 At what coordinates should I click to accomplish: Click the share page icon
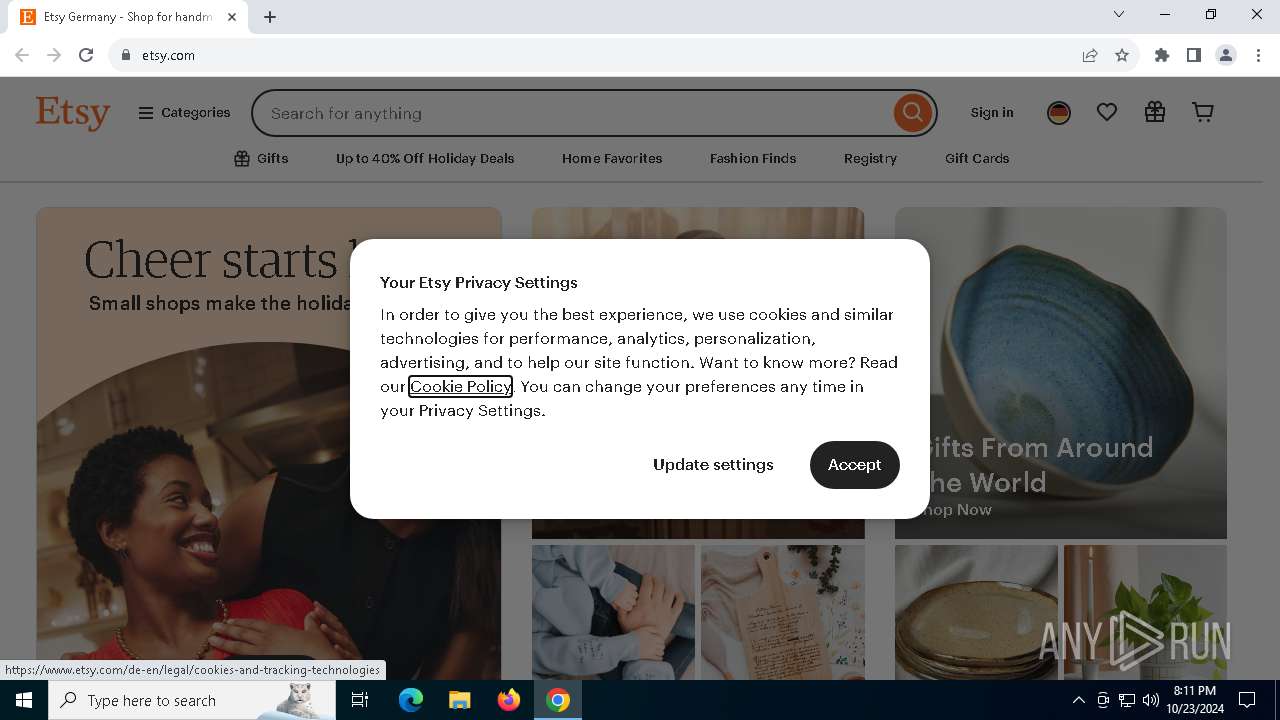(1090, 55)
